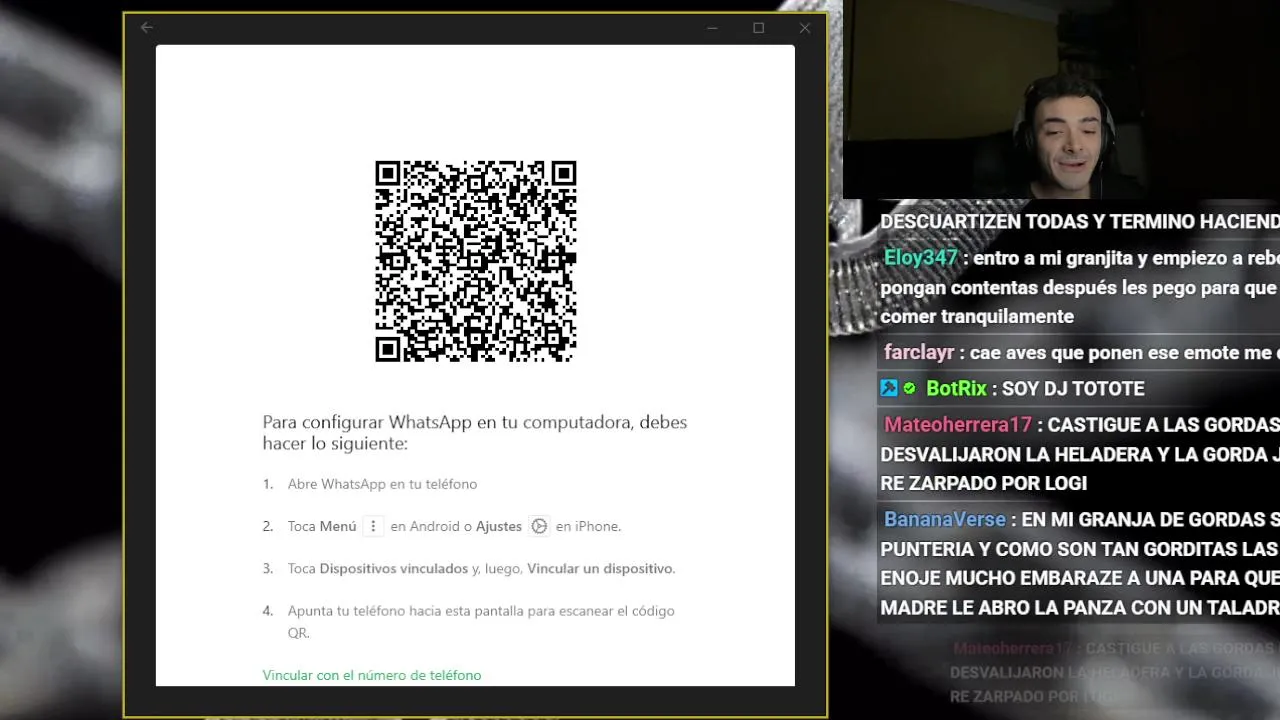Click 'Abre WhatsApp en tu teléfono' step
1280x720 pixels.
point(382,484)
